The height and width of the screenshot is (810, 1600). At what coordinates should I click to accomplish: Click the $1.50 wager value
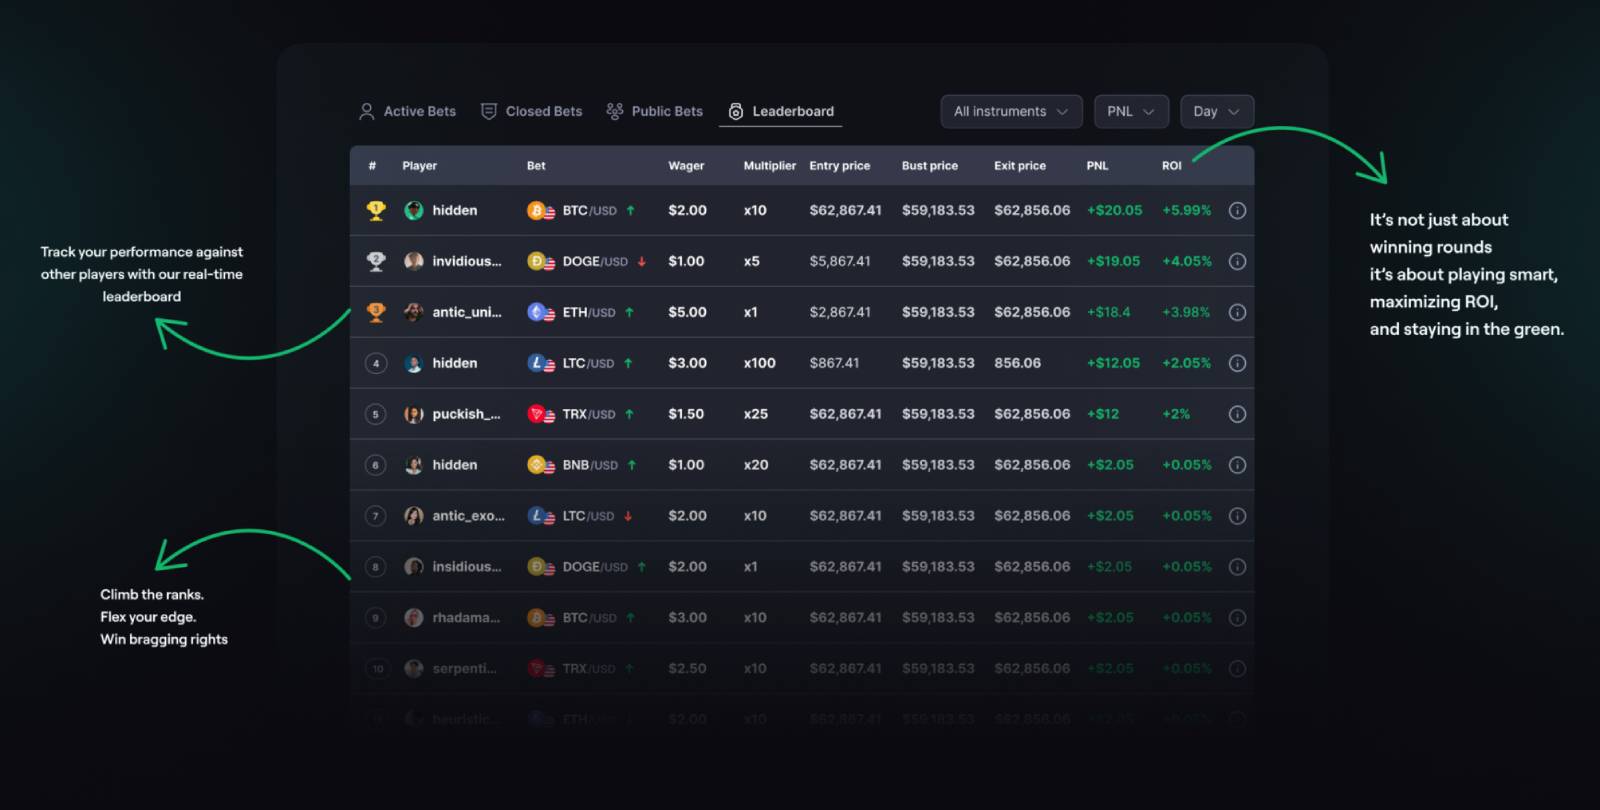tap(686, 414)
